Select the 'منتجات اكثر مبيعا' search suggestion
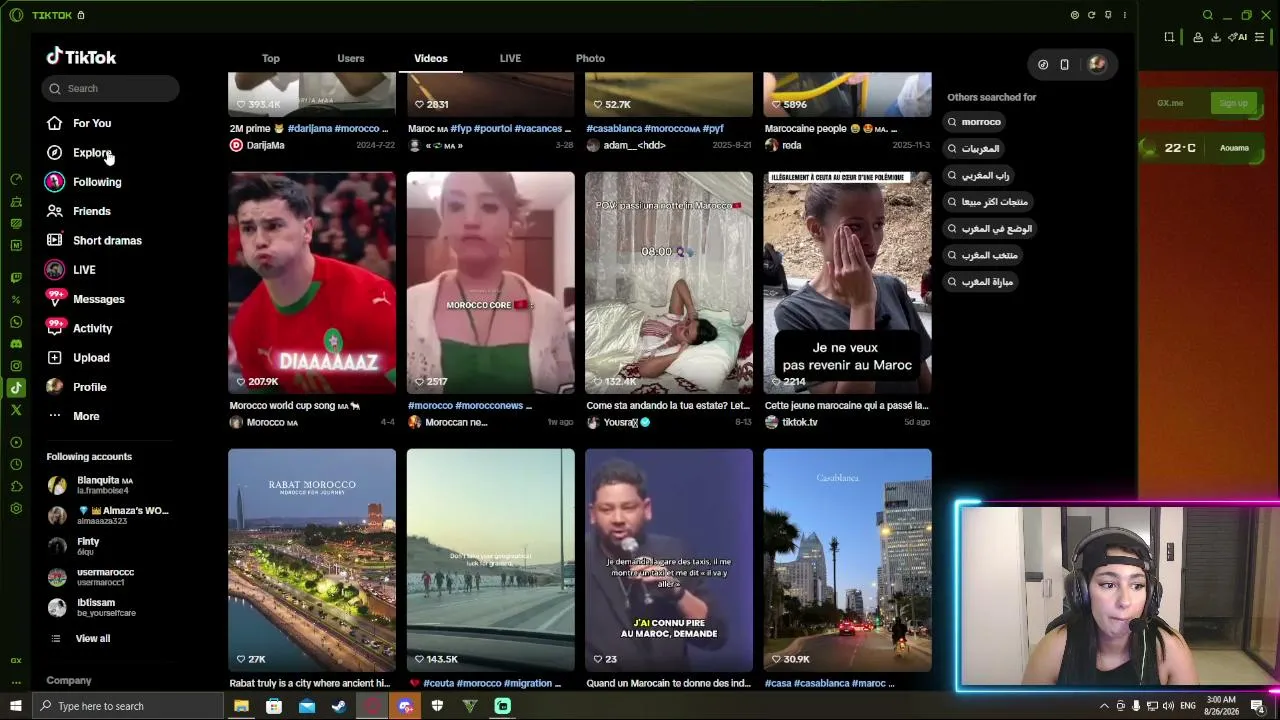The image size is (1280, 720). (x=989, y=202)
